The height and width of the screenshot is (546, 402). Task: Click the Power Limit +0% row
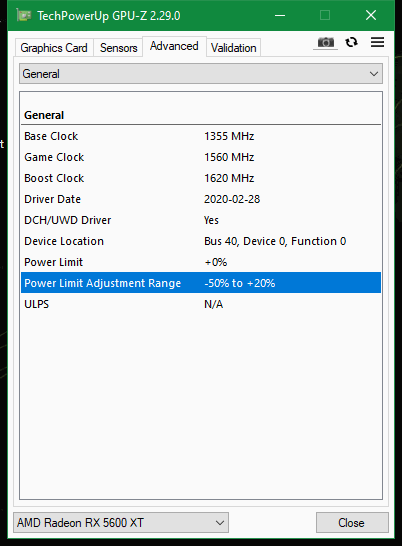(201, 262)
